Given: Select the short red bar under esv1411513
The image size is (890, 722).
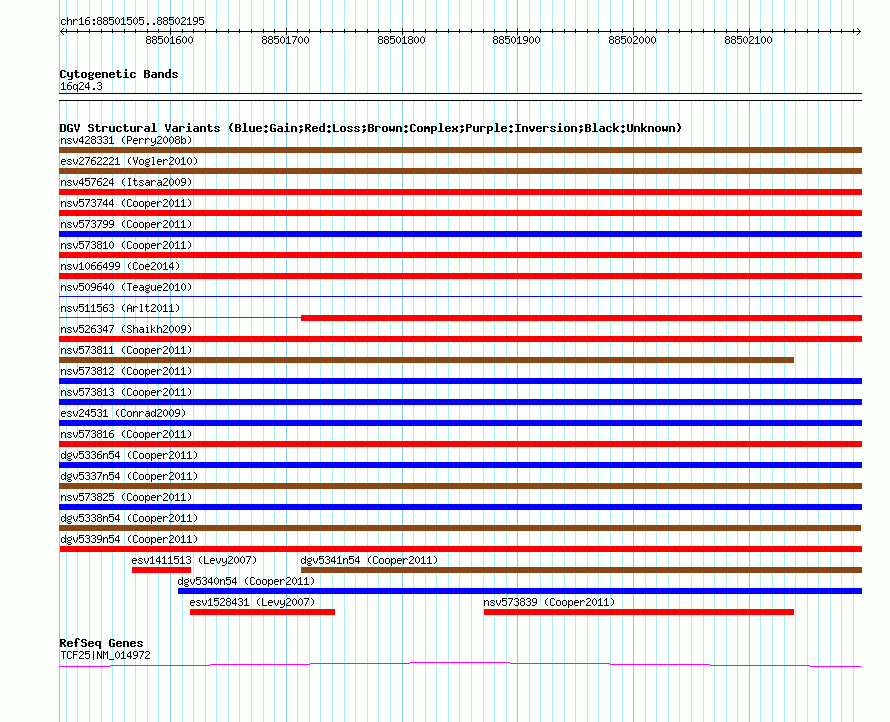Looking at the screenshot, I should click(161, 570).
